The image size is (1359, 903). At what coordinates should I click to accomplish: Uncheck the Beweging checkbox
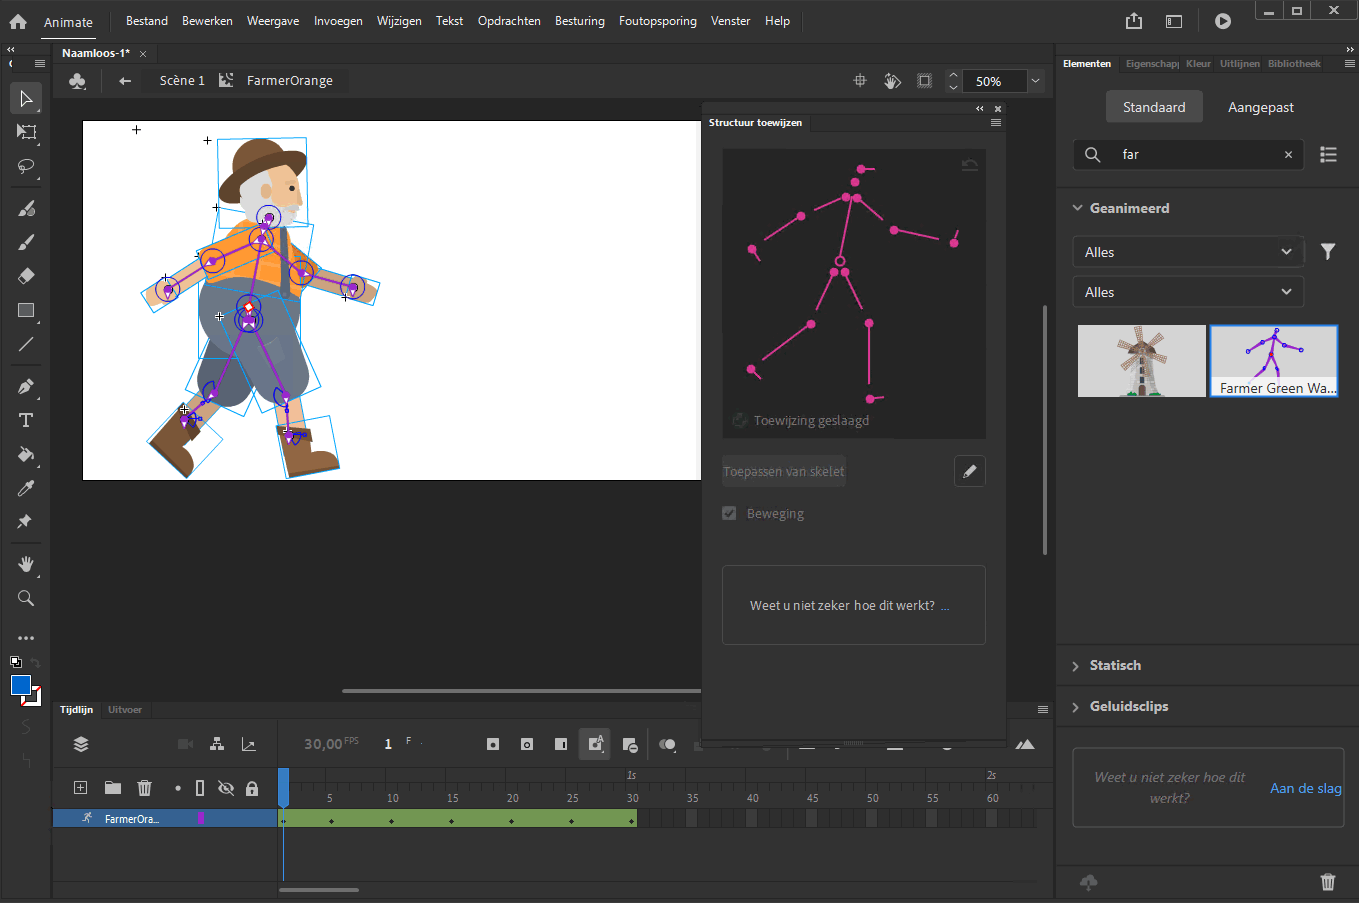[729, 513]
